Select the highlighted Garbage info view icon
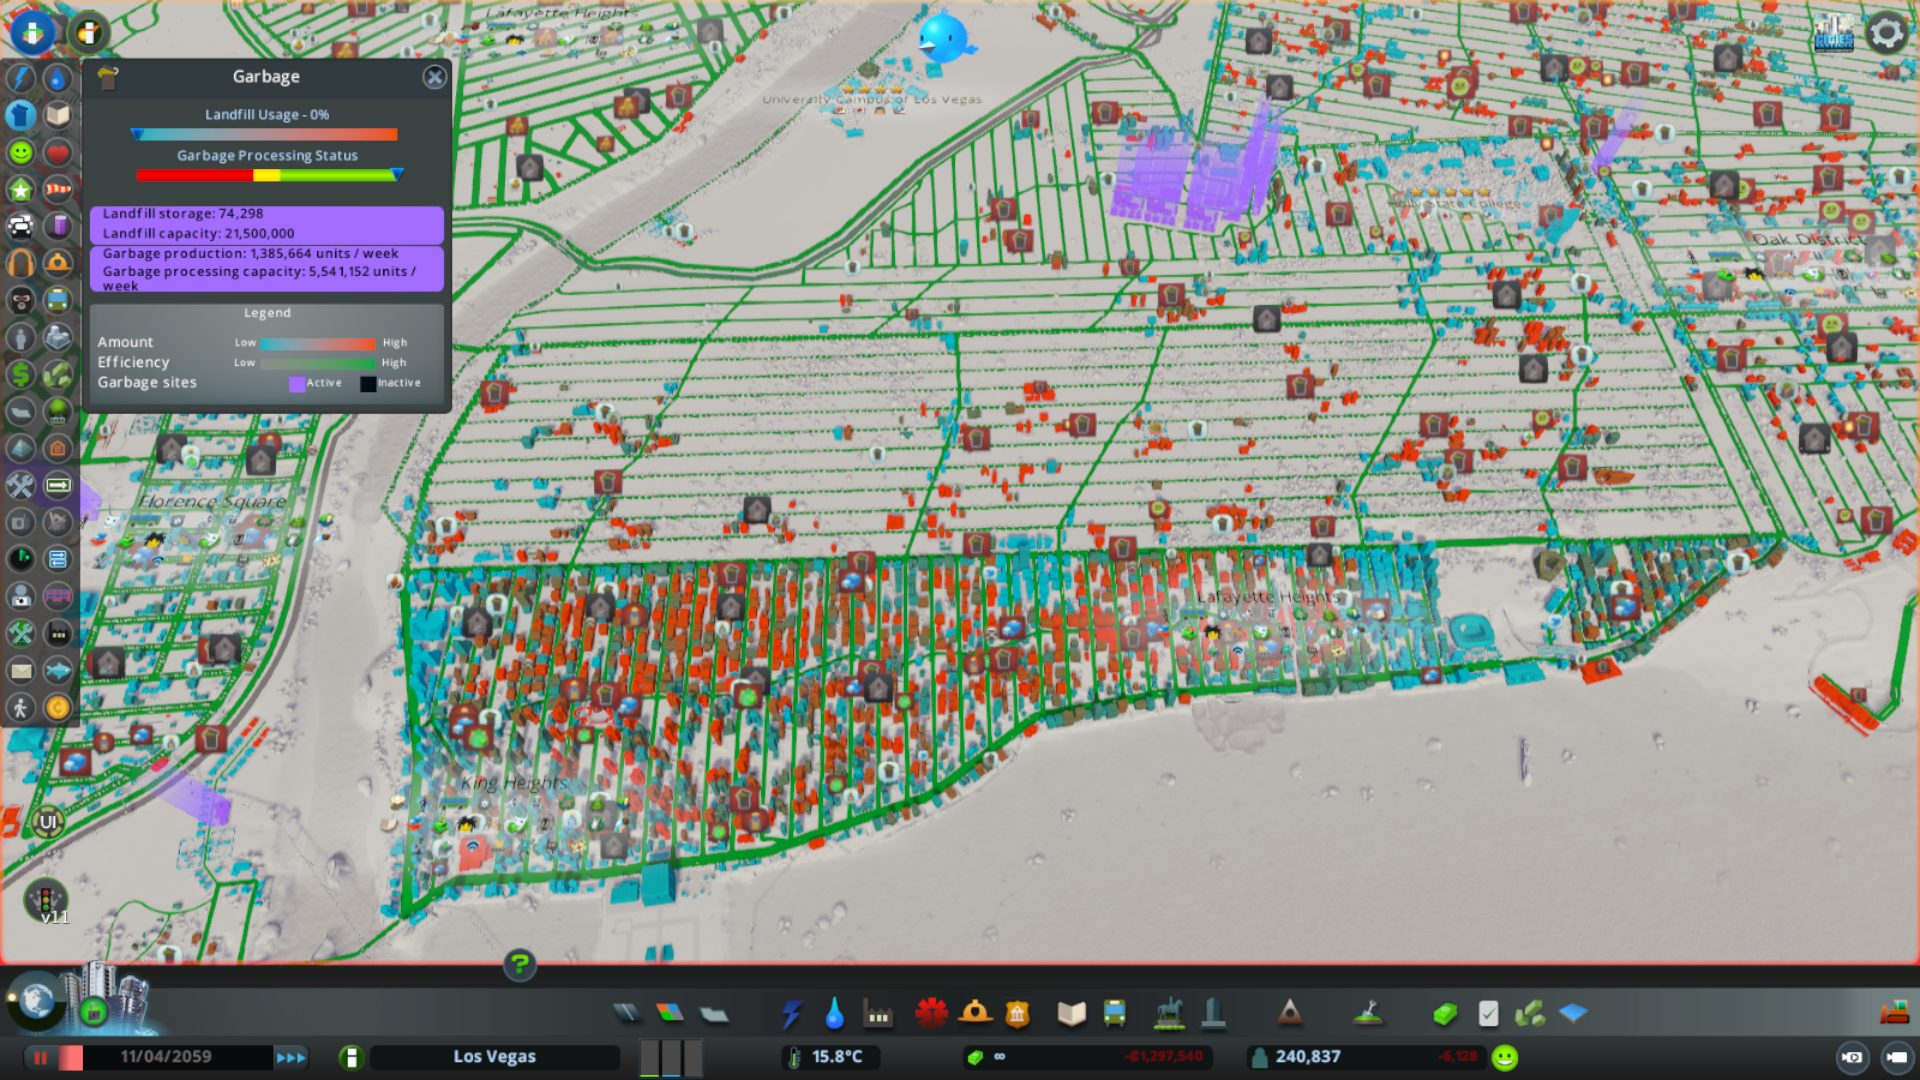 click(x=21, y=115)
